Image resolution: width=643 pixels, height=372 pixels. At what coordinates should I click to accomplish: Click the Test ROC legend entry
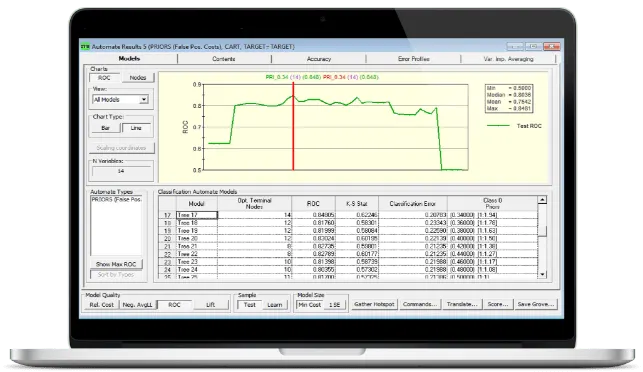pos(514,126)
